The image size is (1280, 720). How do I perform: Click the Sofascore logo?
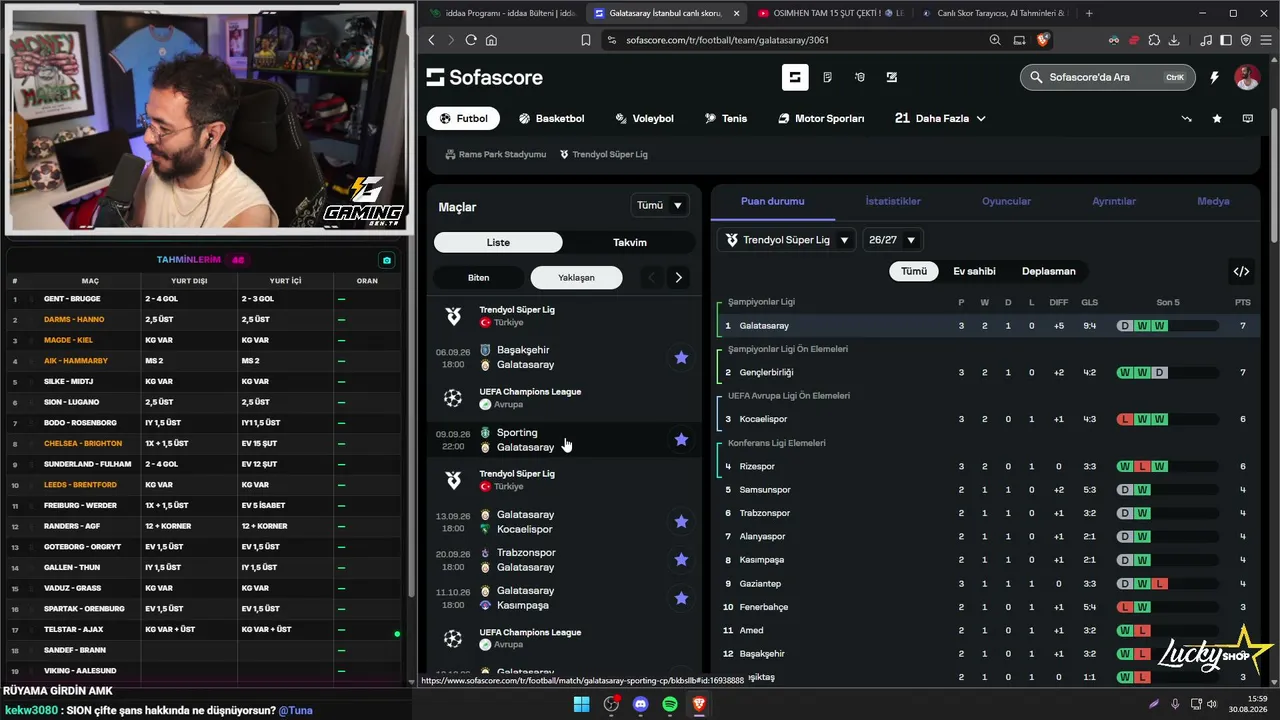[x=484, y=77]
